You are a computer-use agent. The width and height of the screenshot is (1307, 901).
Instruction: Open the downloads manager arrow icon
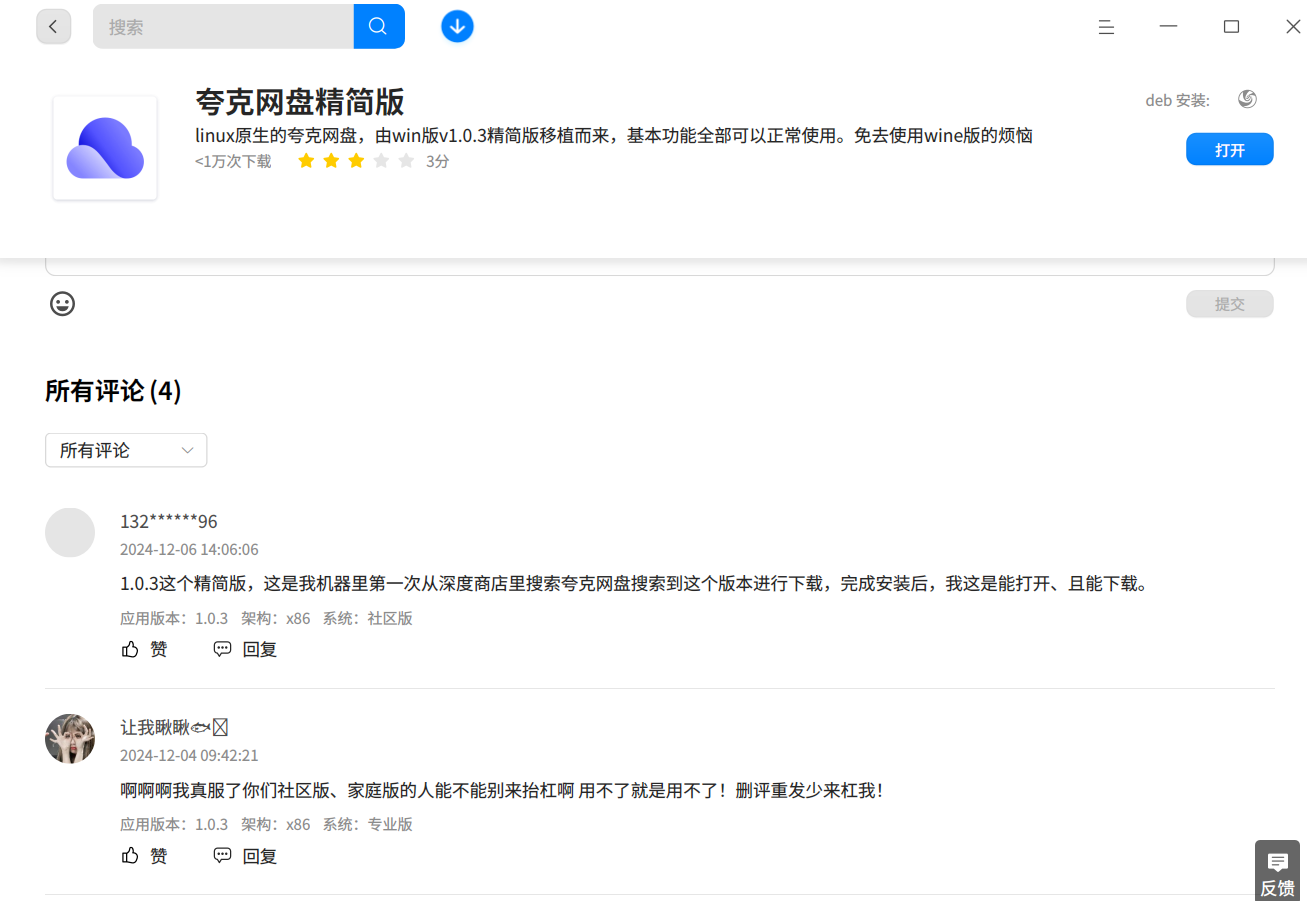(x=457, y=27)
